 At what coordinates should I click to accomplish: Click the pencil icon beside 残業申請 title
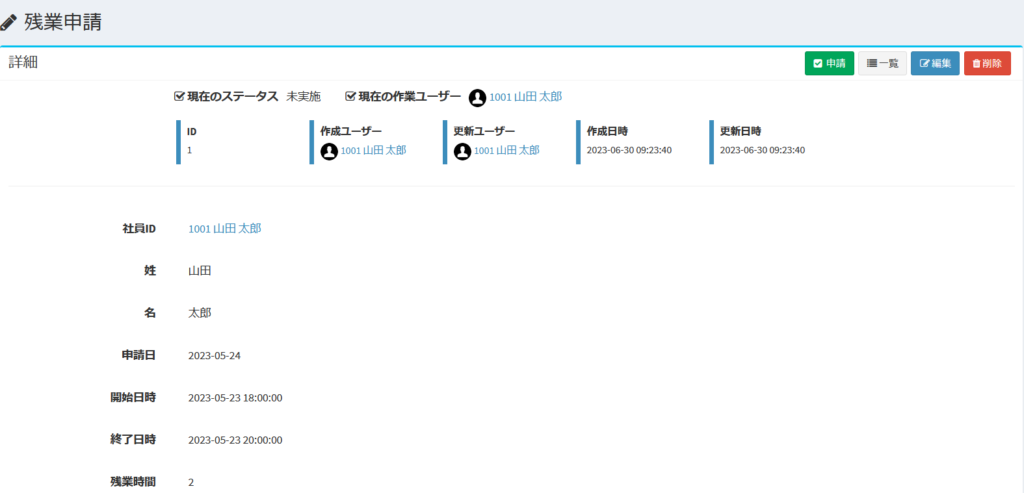[8, 22]
